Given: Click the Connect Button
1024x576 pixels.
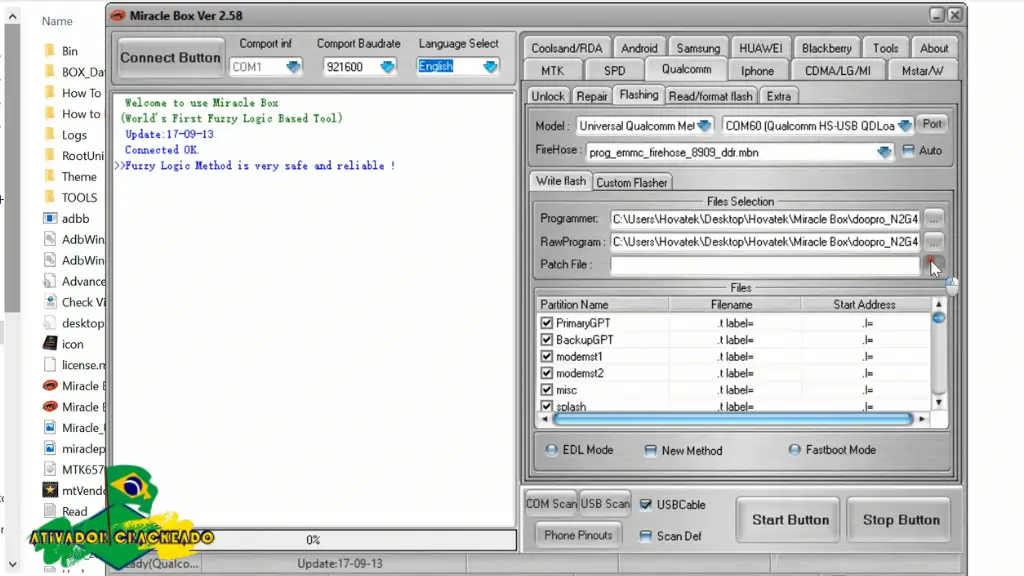Looking at the screenshot, I should (170, 57).
